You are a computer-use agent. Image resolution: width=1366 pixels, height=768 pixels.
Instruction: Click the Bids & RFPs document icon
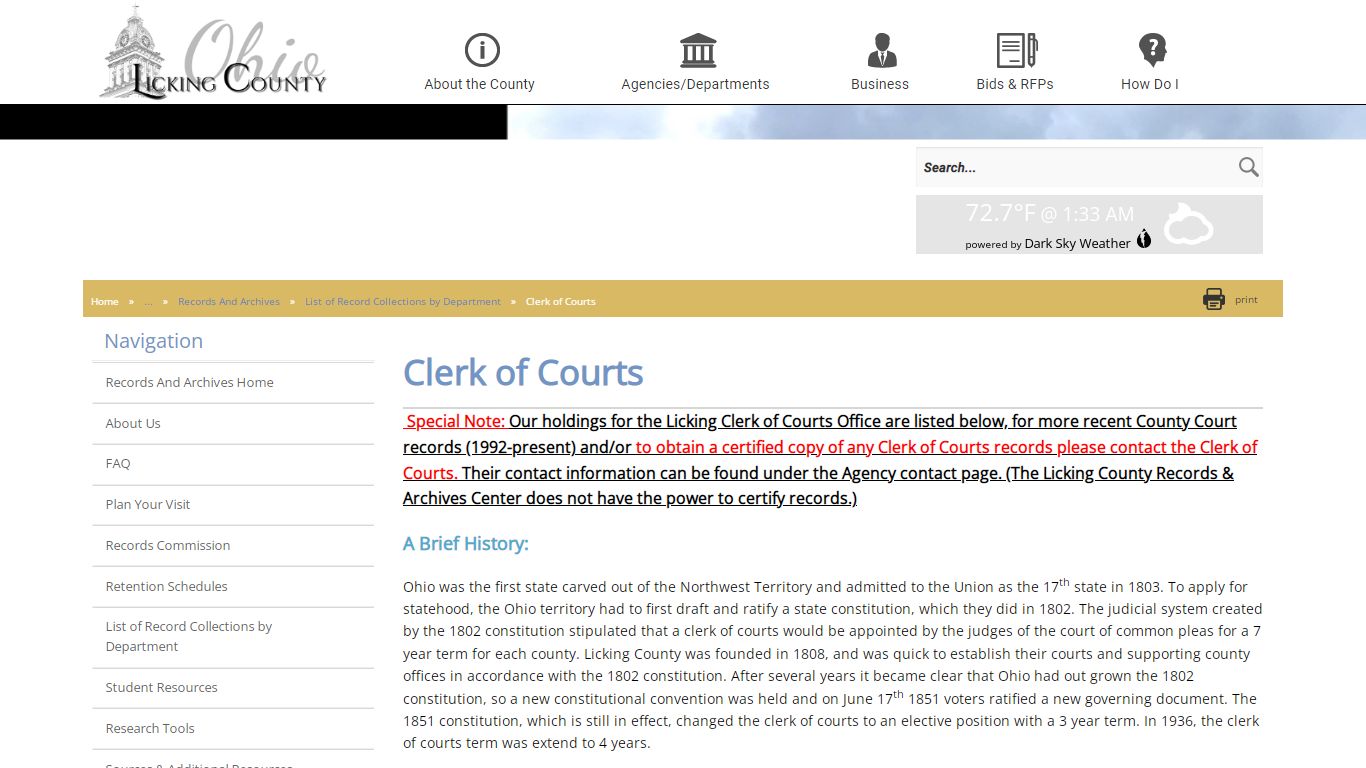1017,50
